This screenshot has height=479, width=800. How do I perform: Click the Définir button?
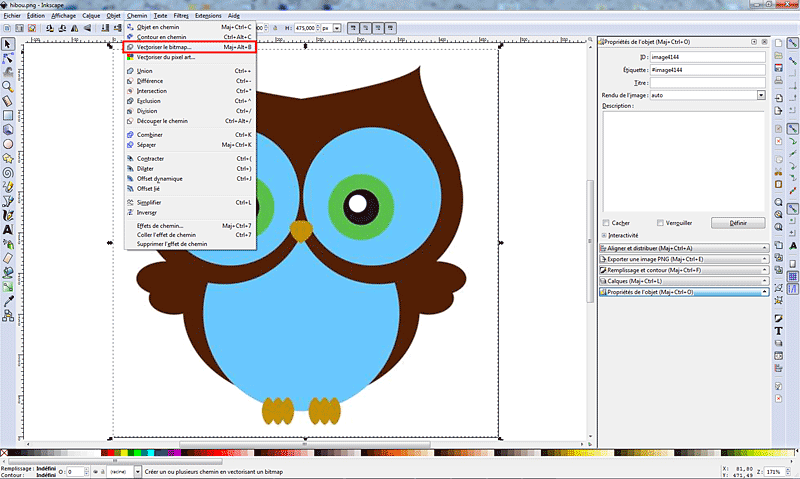[x=738, y=222]
